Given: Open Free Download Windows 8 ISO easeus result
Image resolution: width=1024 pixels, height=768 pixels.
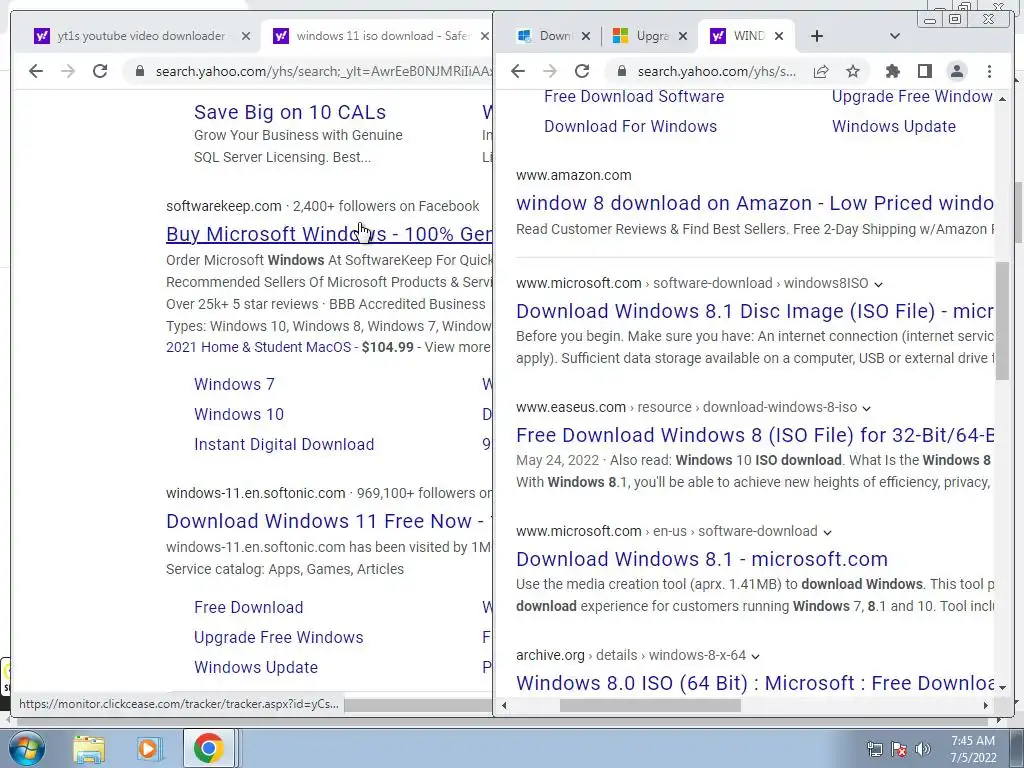Looking at the screenshot, I should tap(754, 435).
